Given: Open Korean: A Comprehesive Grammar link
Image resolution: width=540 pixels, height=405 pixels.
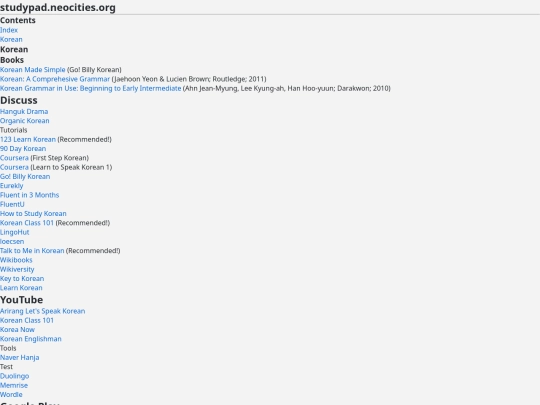Looking at the screenshot, I should tap(55, 79).
